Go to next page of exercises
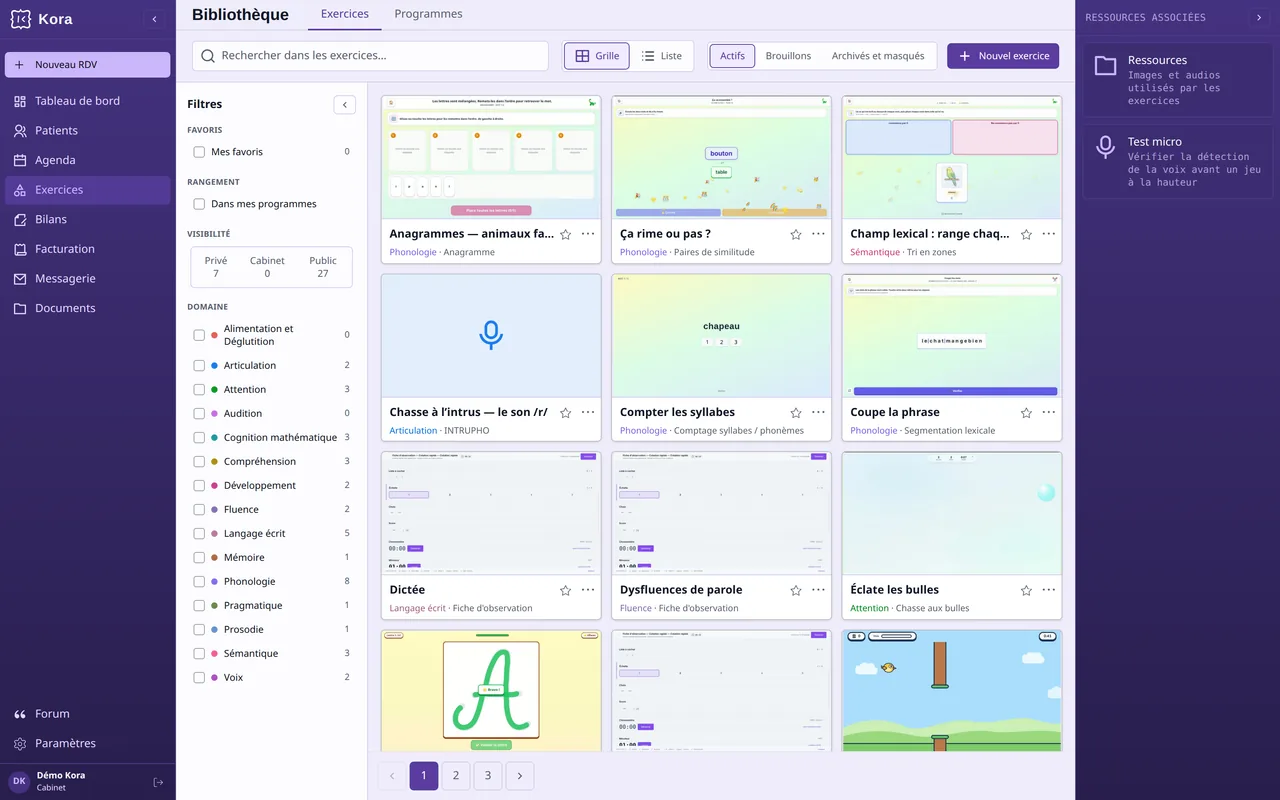The height and width of the screenshot is (800, 1280). (520, 776)
